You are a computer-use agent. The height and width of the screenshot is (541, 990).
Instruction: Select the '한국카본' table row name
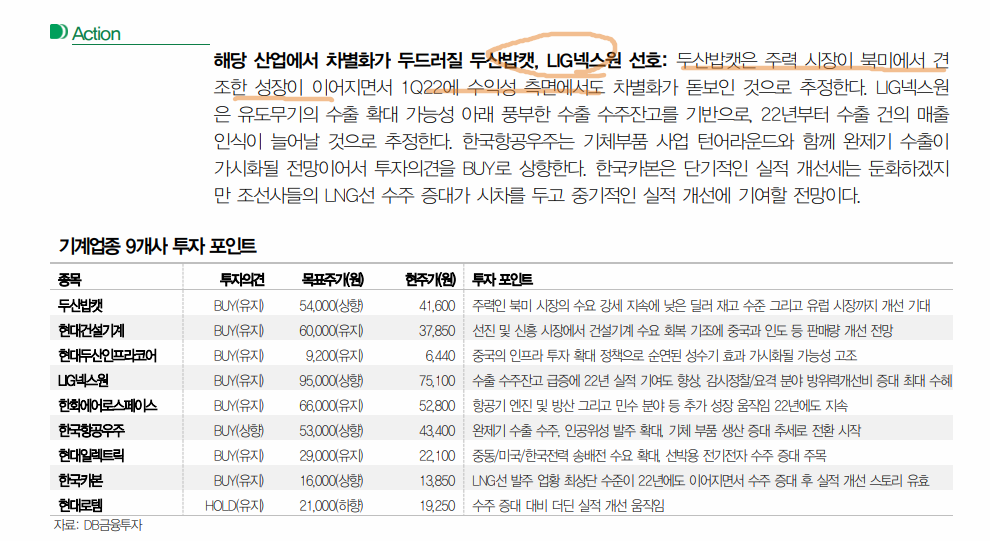point(80,480)
